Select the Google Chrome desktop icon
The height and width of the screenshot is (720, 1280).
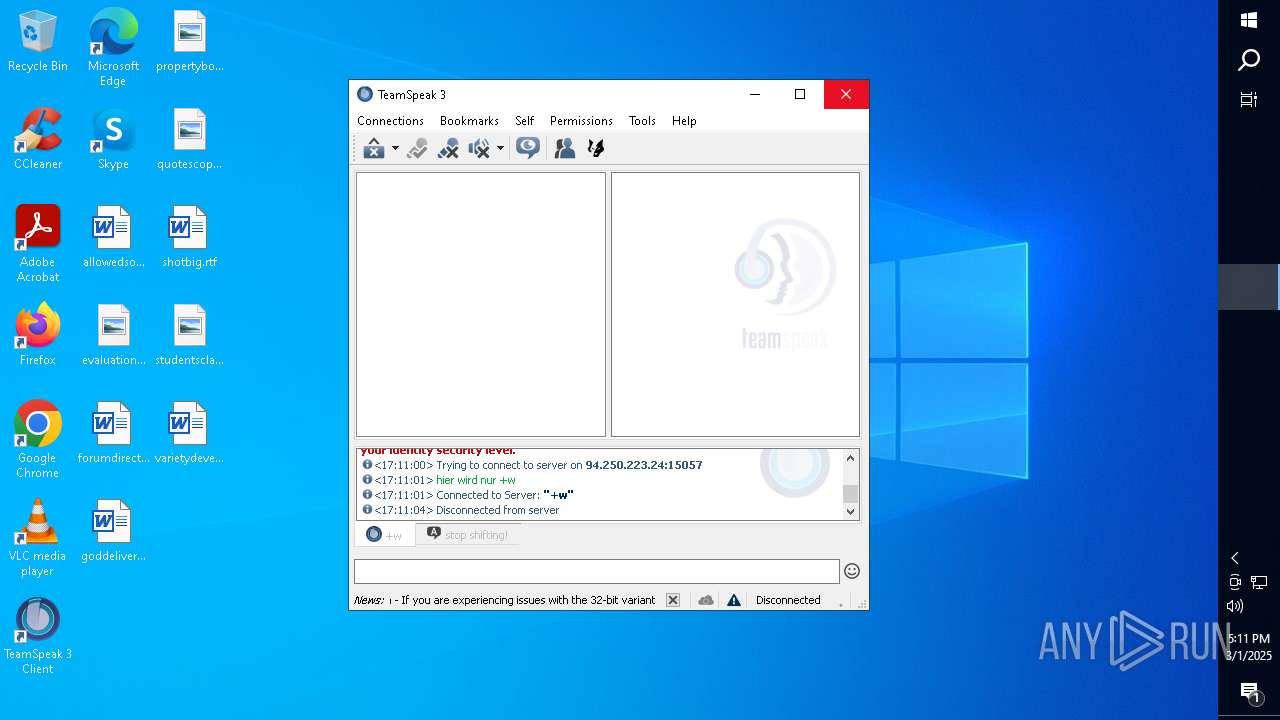[x=38, y=440]
